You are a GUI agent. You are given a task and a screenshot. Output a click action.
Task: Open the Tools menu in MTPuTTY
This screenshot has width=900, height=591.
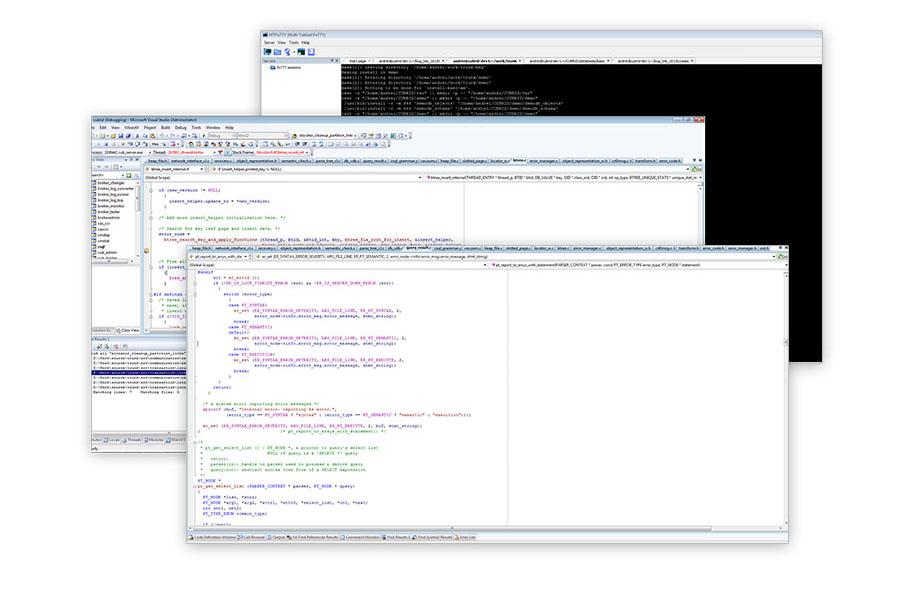(x=293, y=42)
